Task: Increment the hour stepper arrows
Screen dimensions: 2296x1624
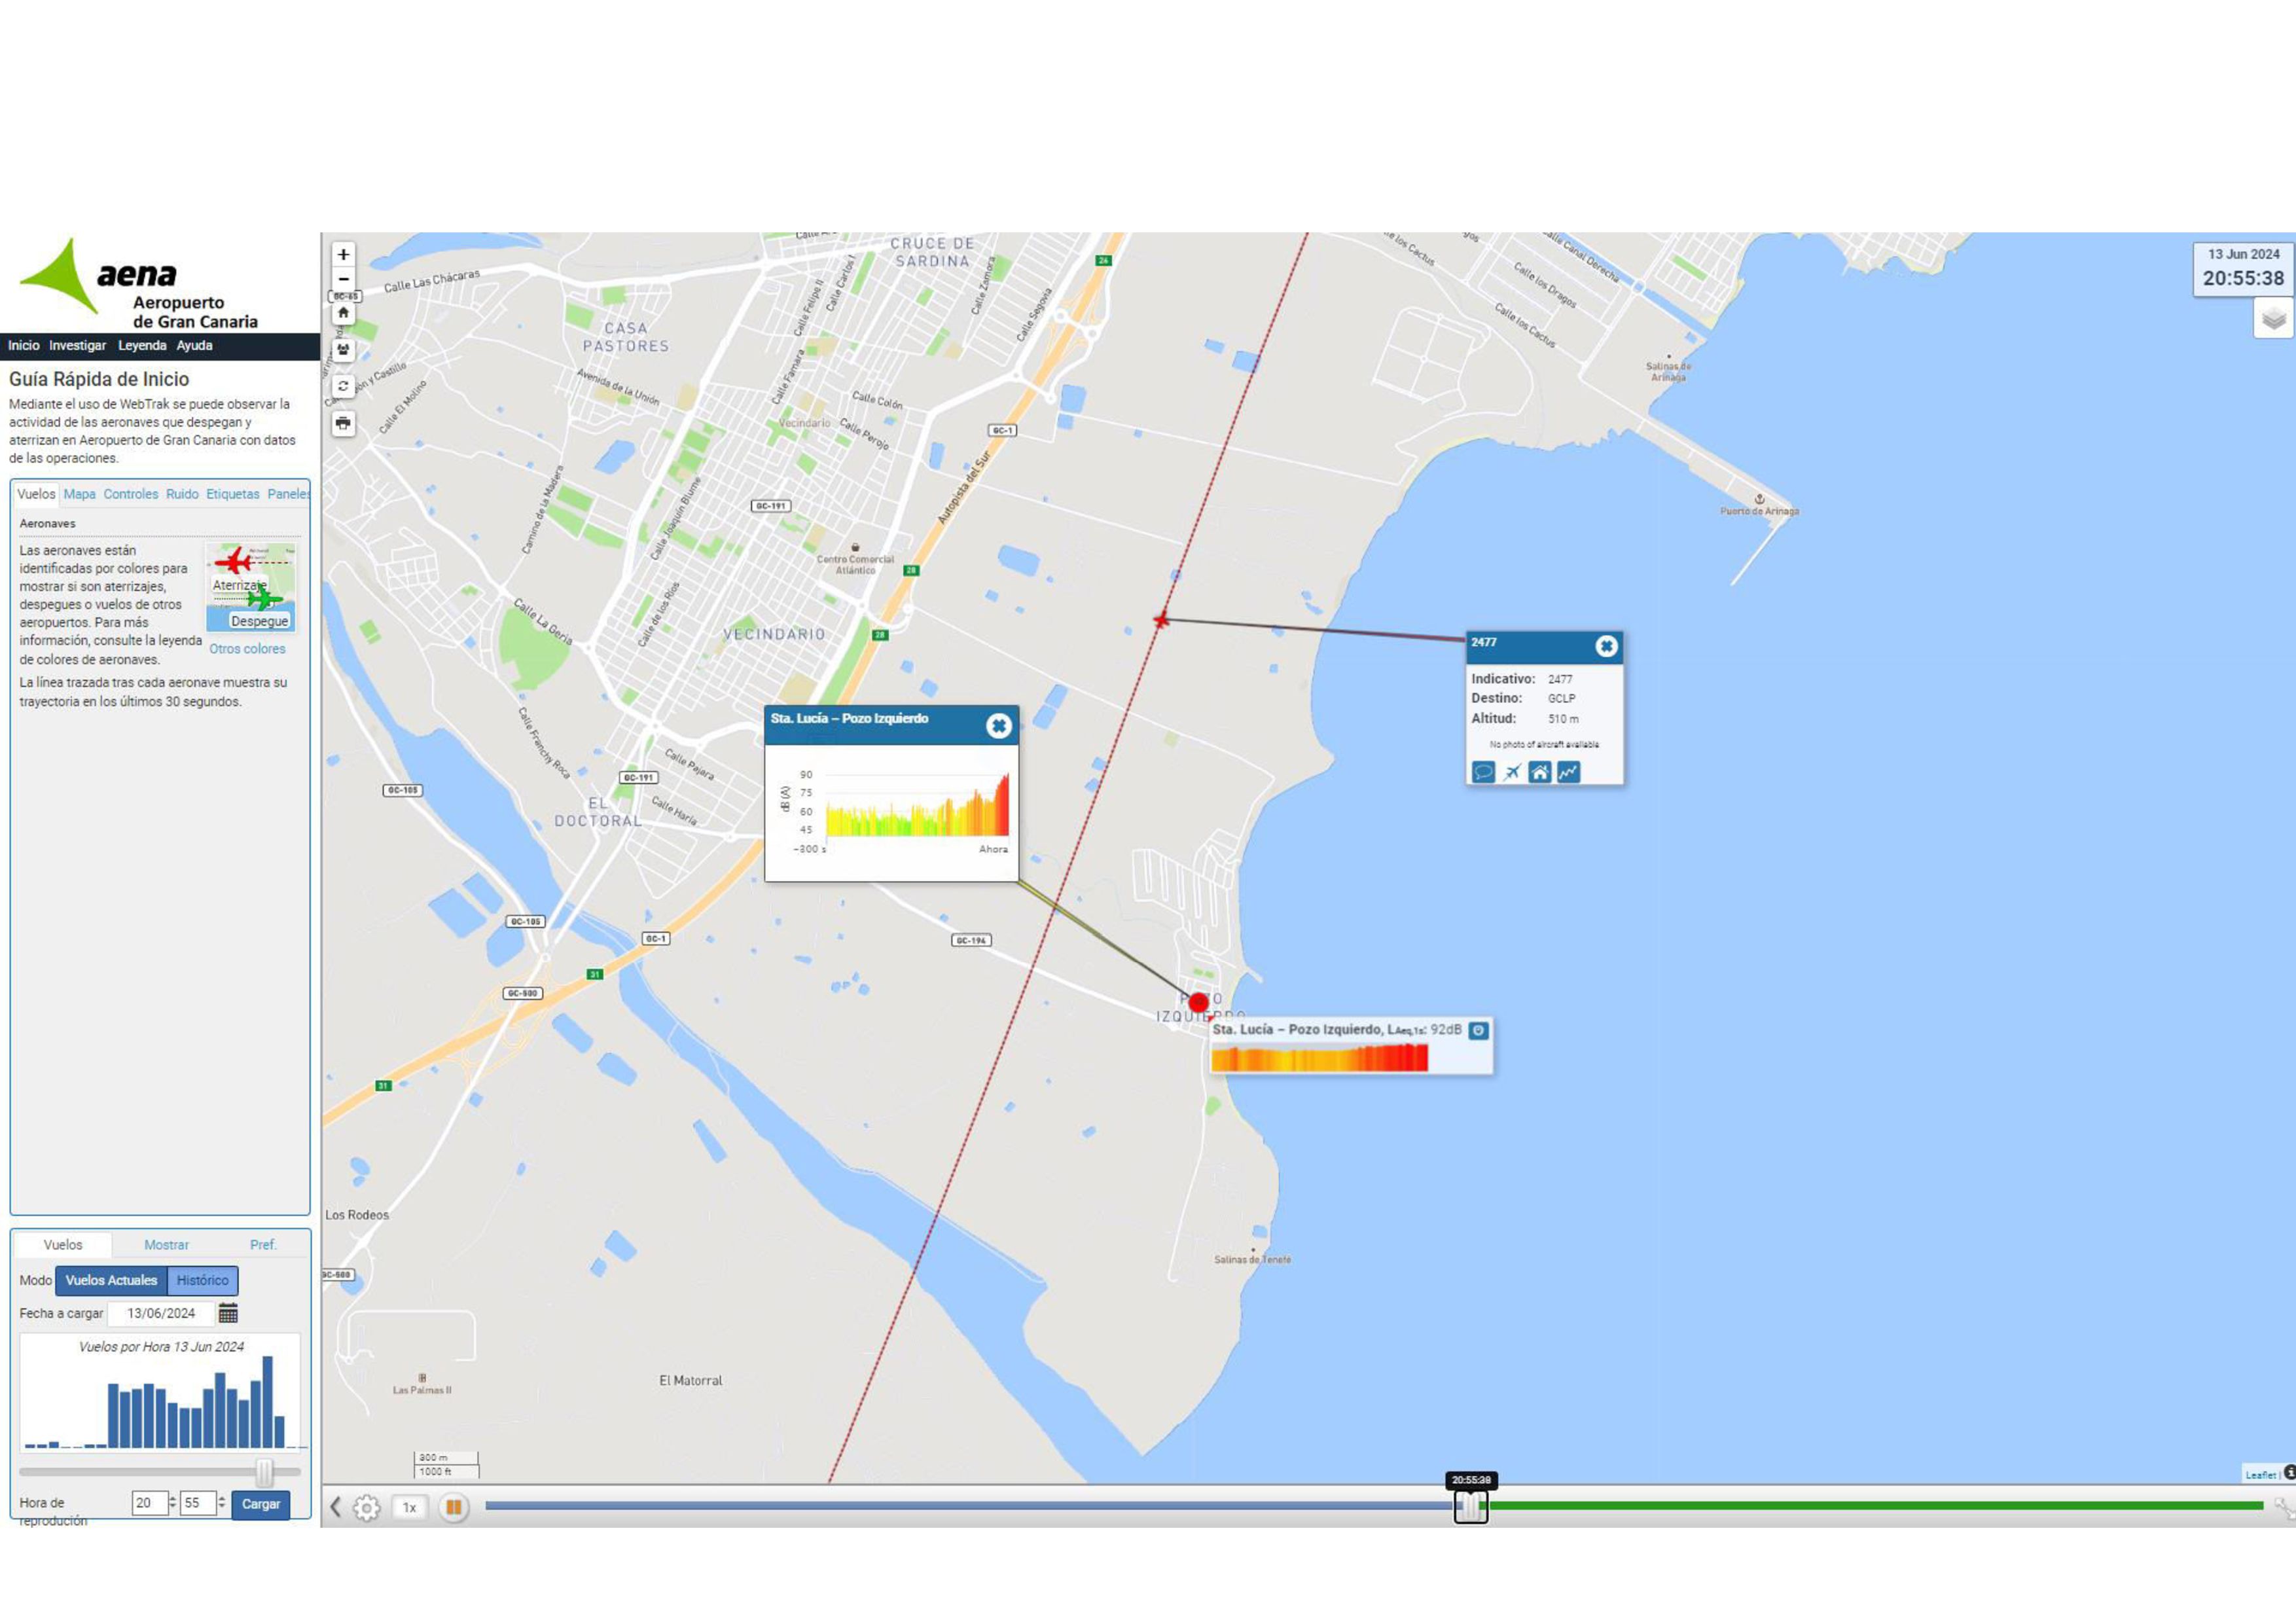Action: (x=173, y=1498)
